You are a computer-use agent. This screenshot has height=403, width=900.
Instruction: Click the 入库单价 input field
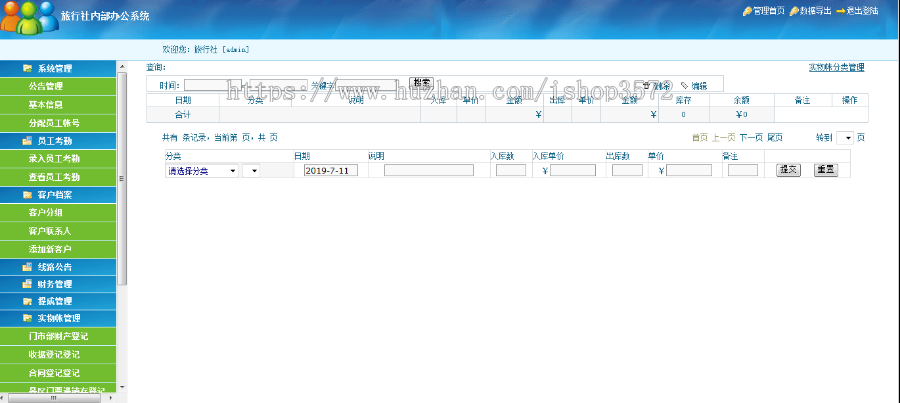point(573,170)
